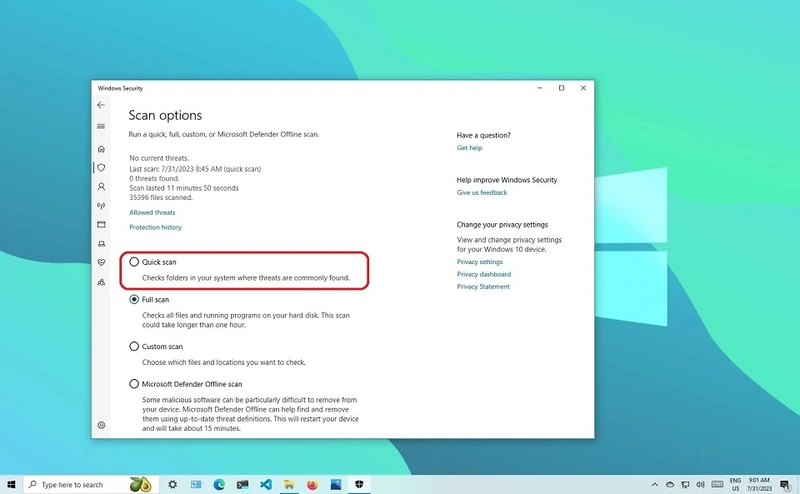Open the notification center icon
The image size is (800, 494).
click(x=785, y=484)
